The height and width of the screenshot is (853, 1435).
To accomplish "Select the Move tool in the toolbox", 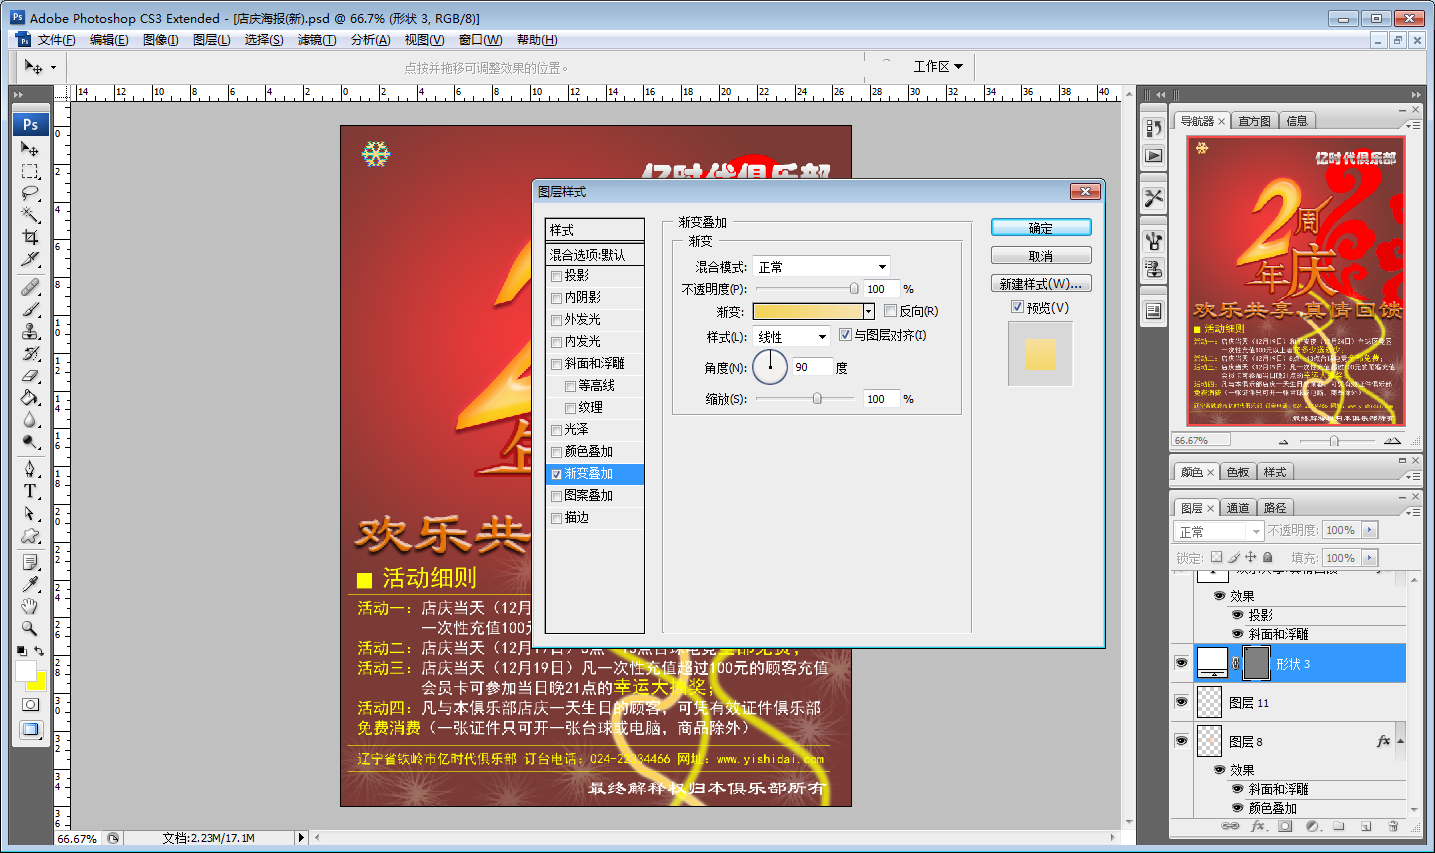I will 30,149.
